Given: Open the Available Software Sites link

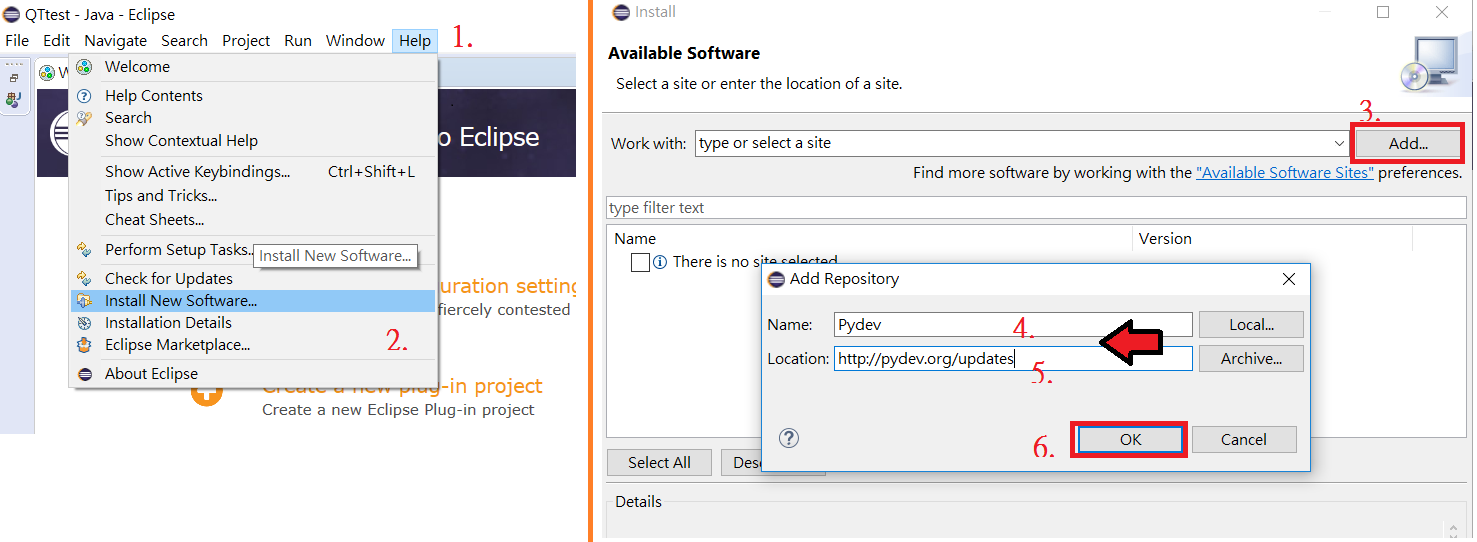Looking at the screenshot, I should 1285,173.
